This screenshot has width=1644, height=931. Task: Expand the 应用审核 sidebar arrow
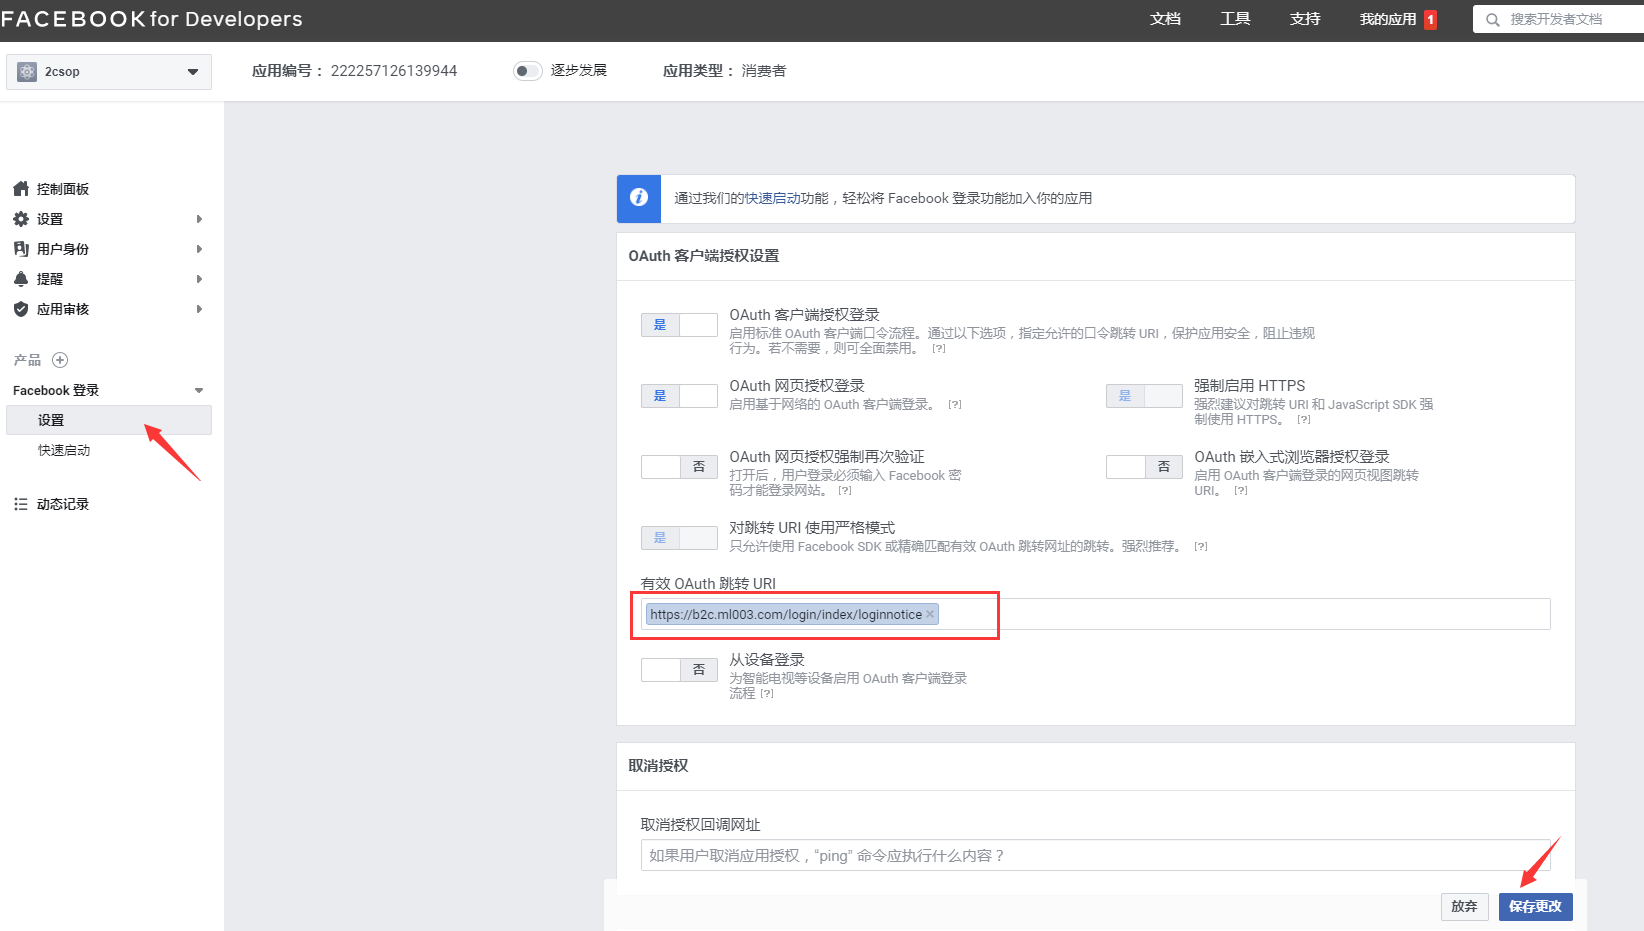click(199, 309)
